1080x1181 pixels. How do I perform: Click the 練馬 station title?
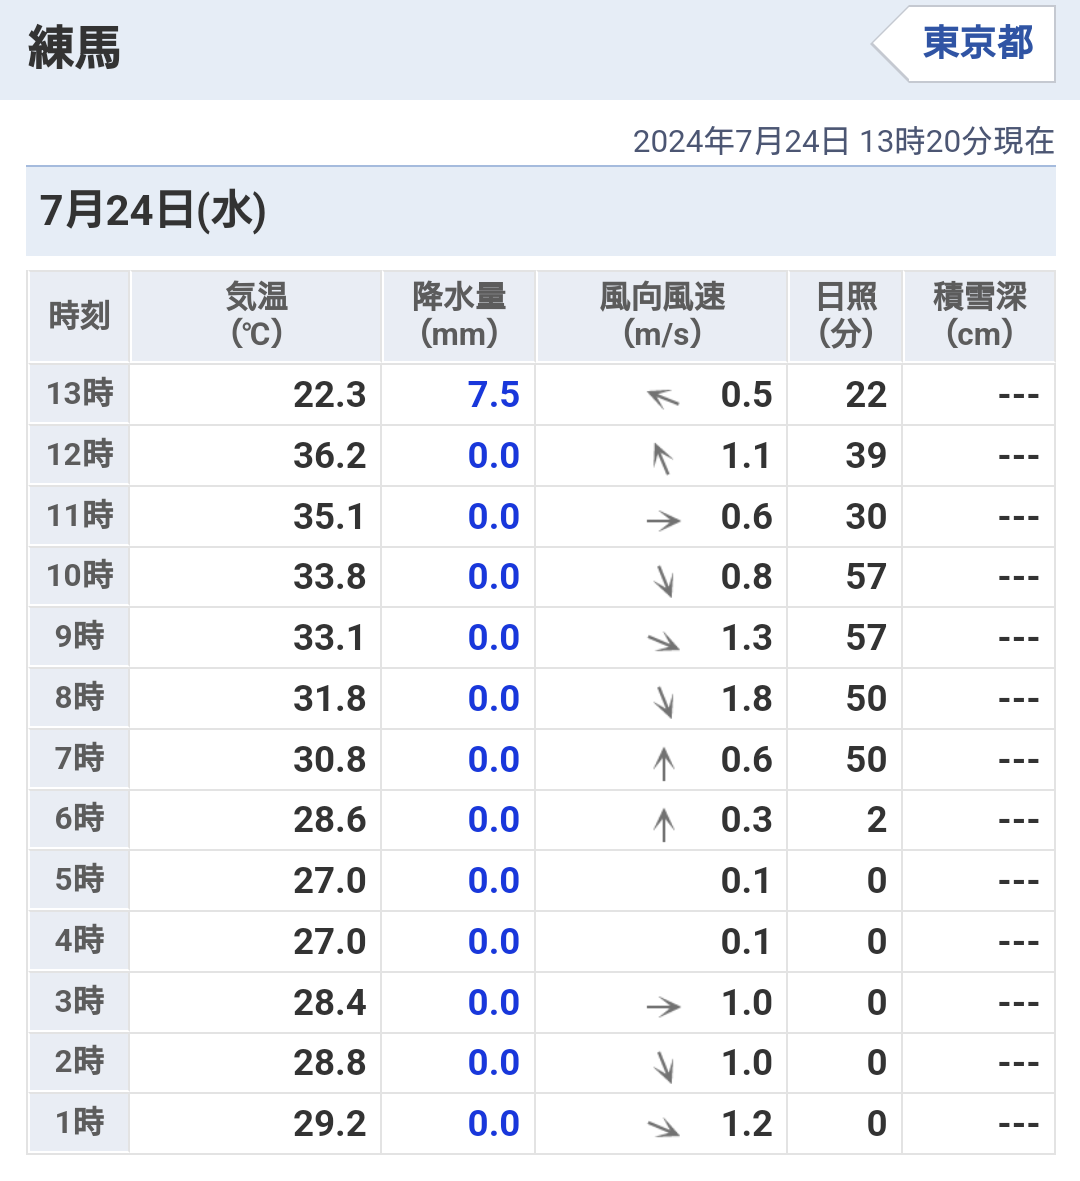[x=74, y=47]
